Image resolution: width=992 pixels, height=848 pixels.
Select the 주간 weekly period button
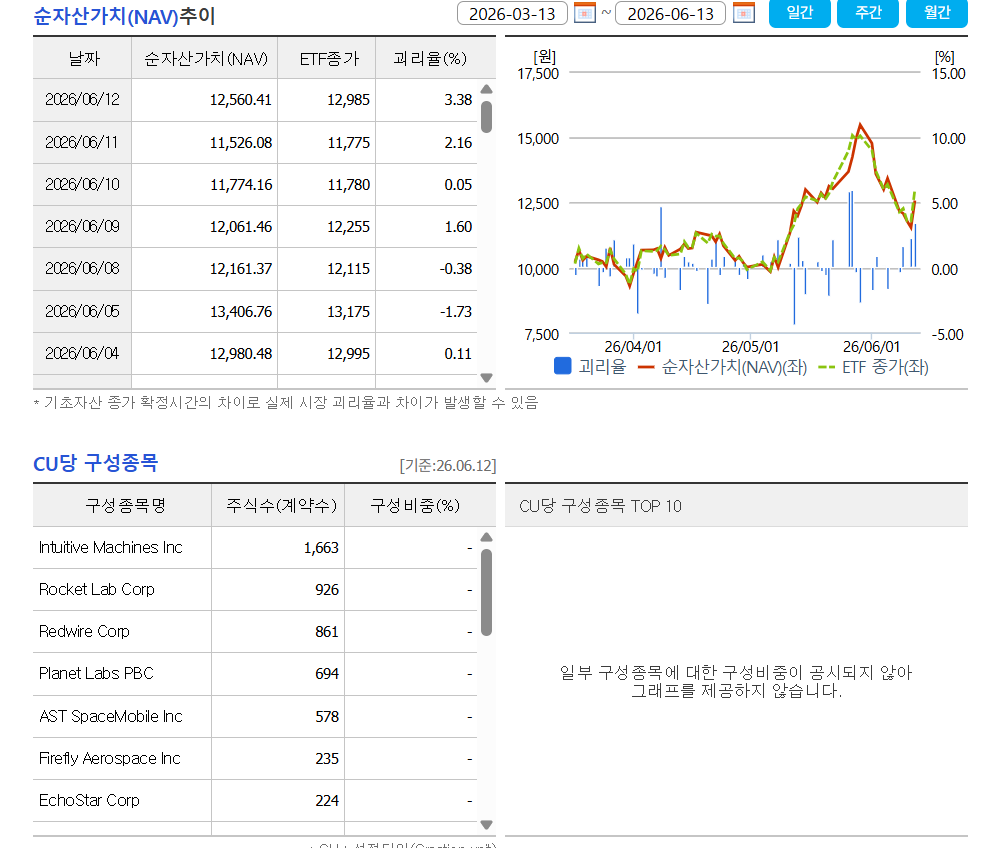868,13
